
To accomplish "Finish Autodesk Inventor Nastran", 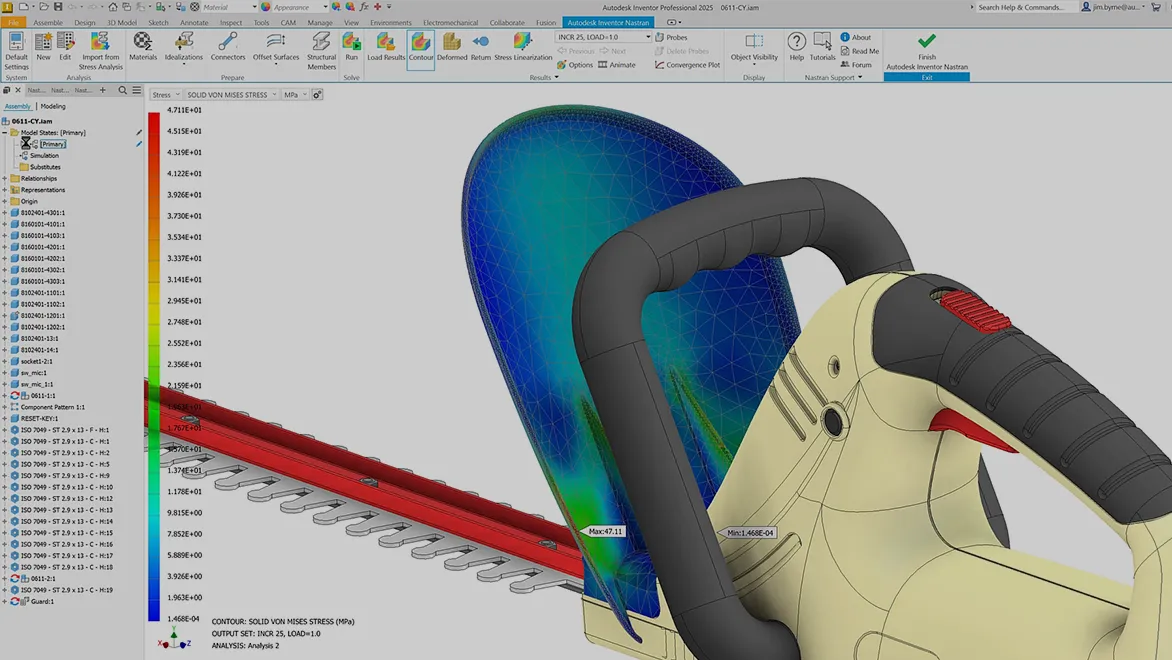I will tap(927, 51).
